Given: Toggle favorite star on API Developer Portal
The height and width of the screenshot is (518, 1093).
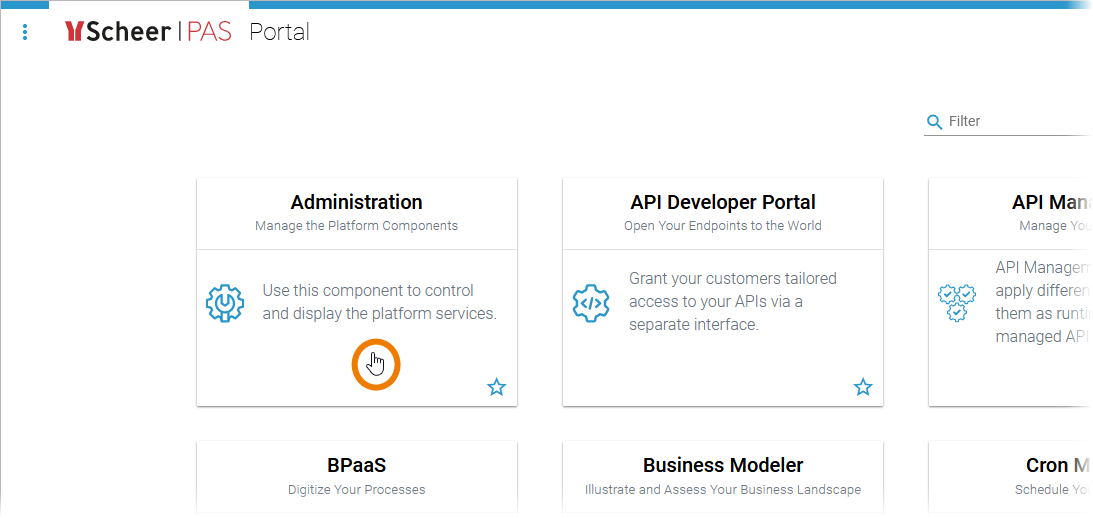Looking at the screenshot, I should pos(863,387).
